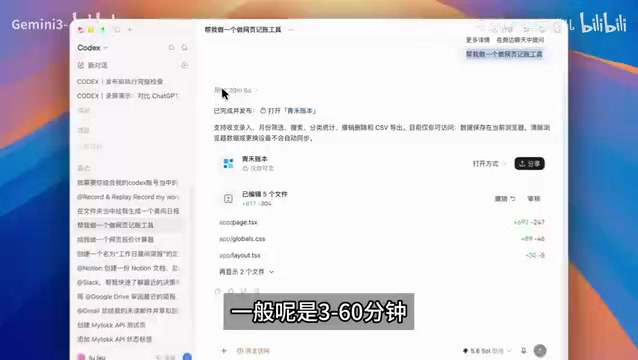Click the user message bubble '帮我做一个做网页记账工具'
The width and height of the screenshot is (638, 360).
point(504,54)
